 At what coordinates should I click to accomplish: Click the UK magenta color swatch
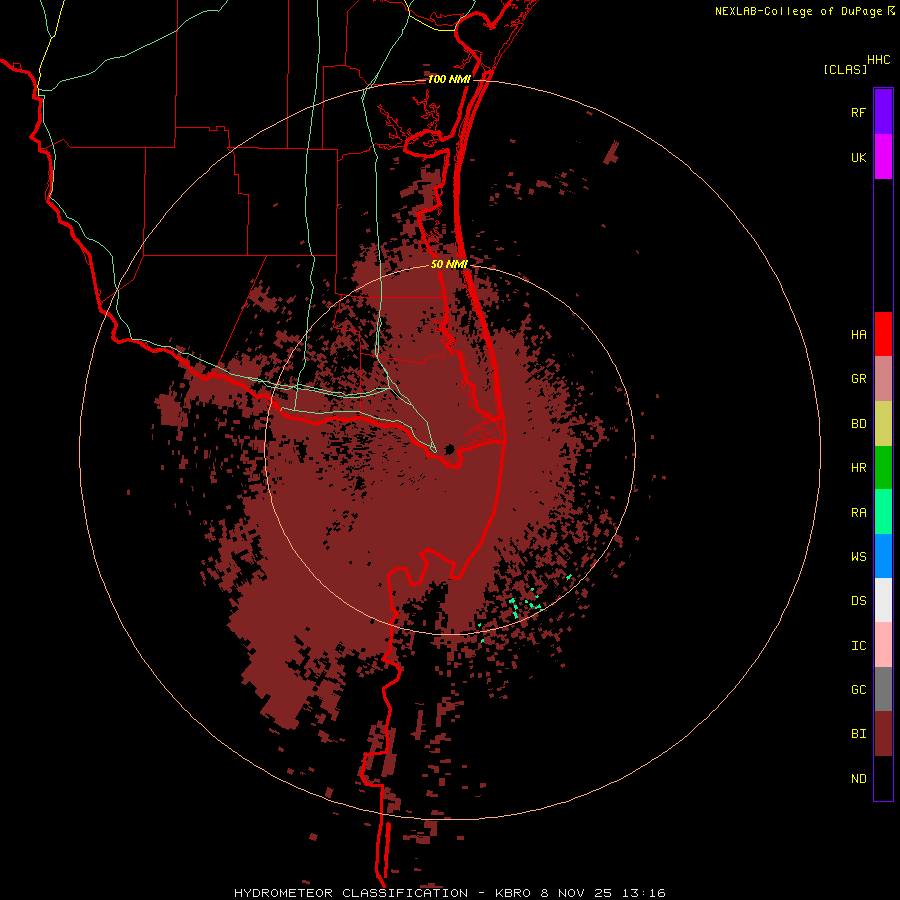(883, 157)
